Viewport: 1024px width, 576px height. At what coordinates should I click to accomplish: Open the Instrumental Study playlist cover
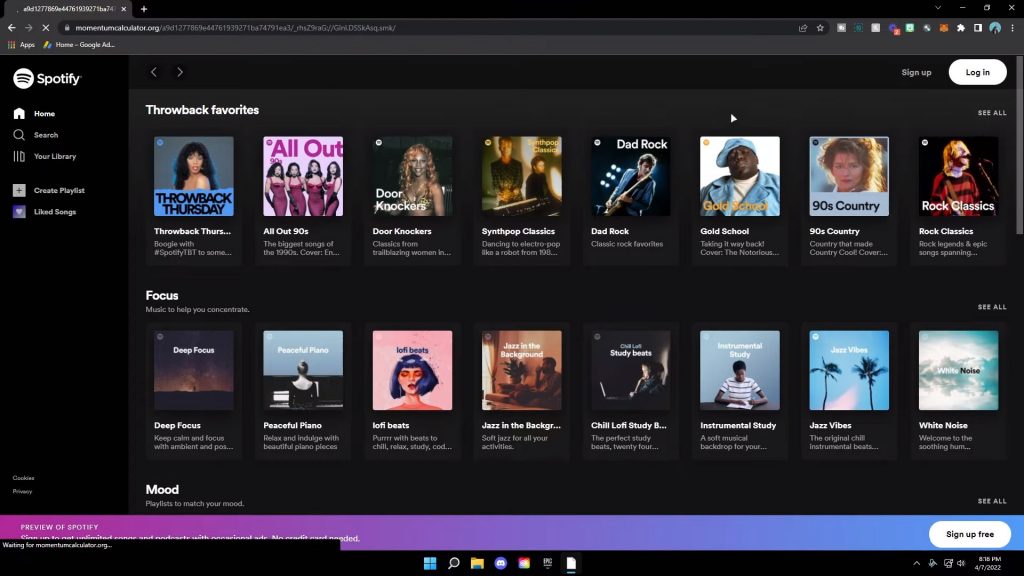[x=740, y=370]
